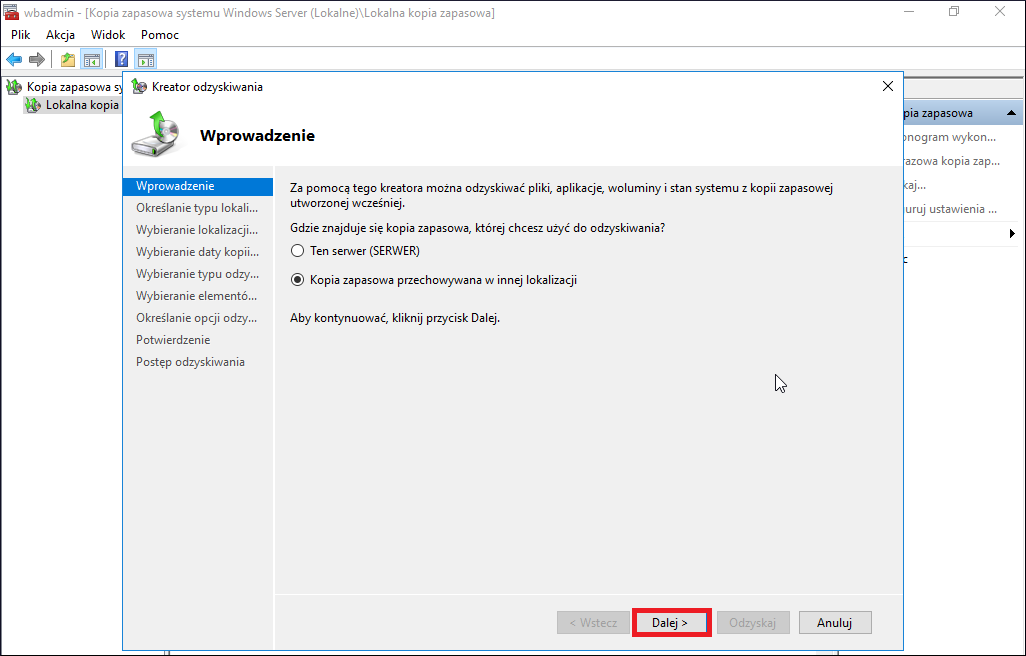The image size is (1026, 656).
Task: Open the Widok menu
Action: pyautogui.click(x=108, y=35)
